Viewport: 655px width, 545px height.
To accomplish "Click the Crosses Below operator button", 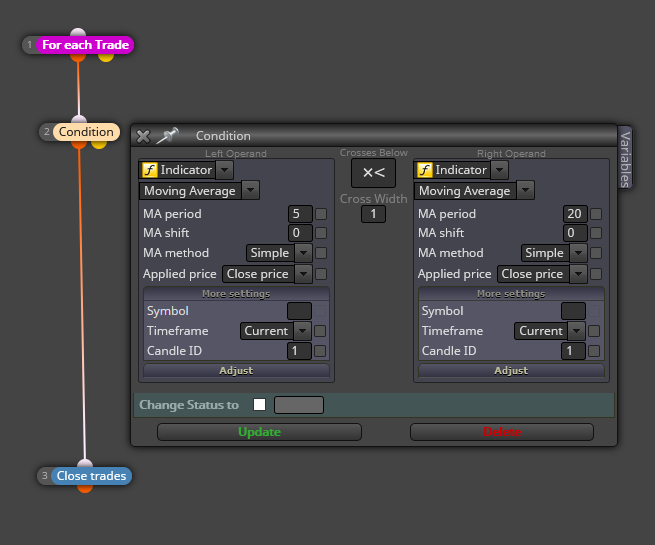I will coord(373,173).
